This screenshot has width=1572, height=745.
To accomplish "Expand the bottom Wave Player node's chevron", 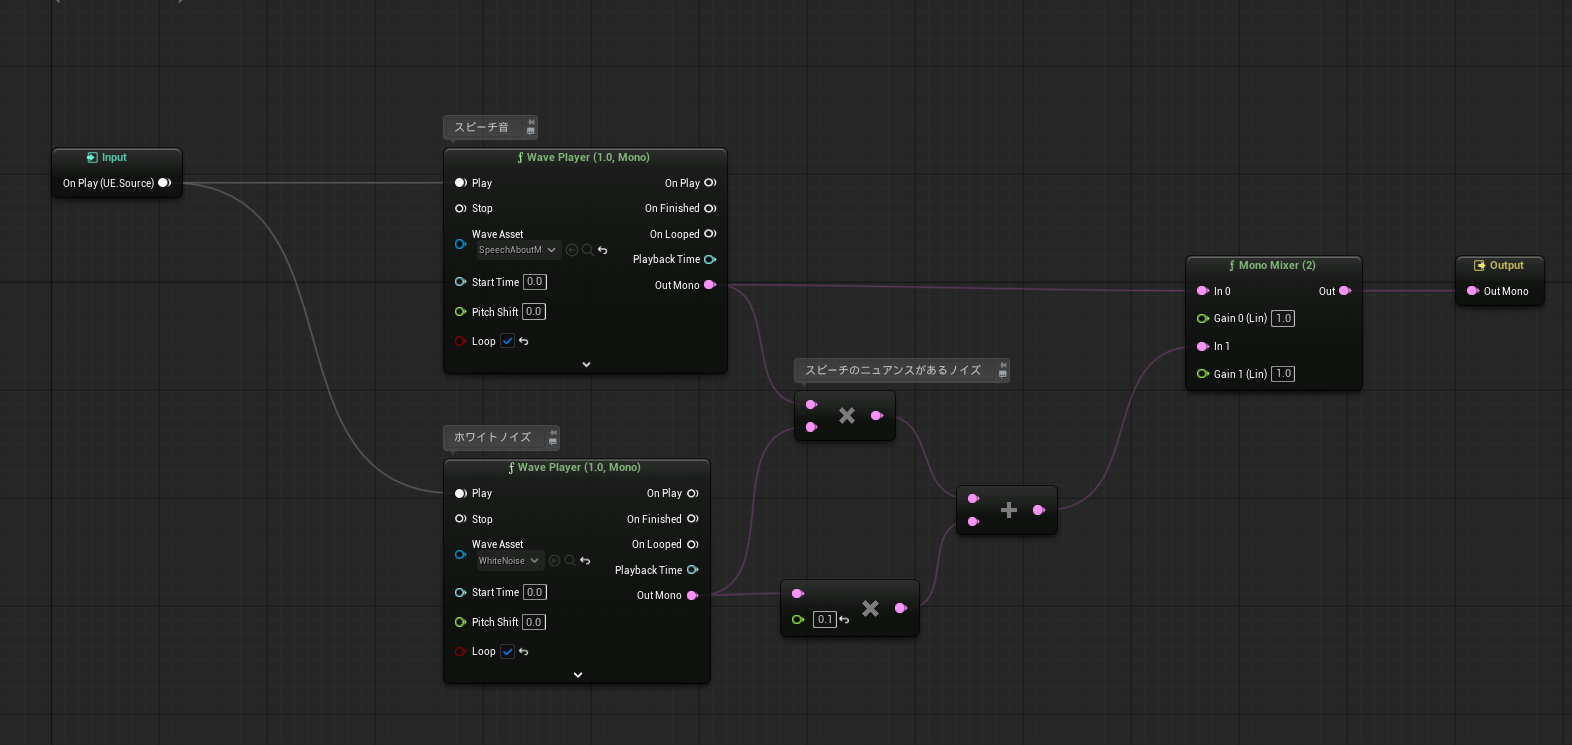I will coord(577,675).
